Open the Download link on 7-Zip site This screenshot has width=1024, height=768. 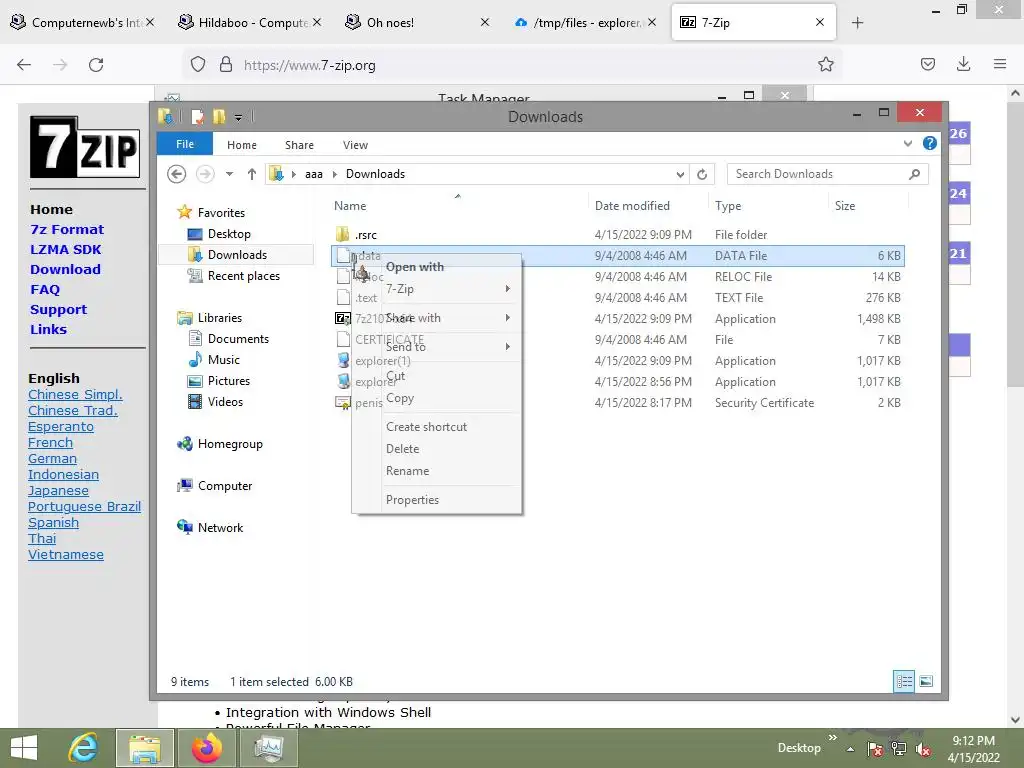(65, 269)
